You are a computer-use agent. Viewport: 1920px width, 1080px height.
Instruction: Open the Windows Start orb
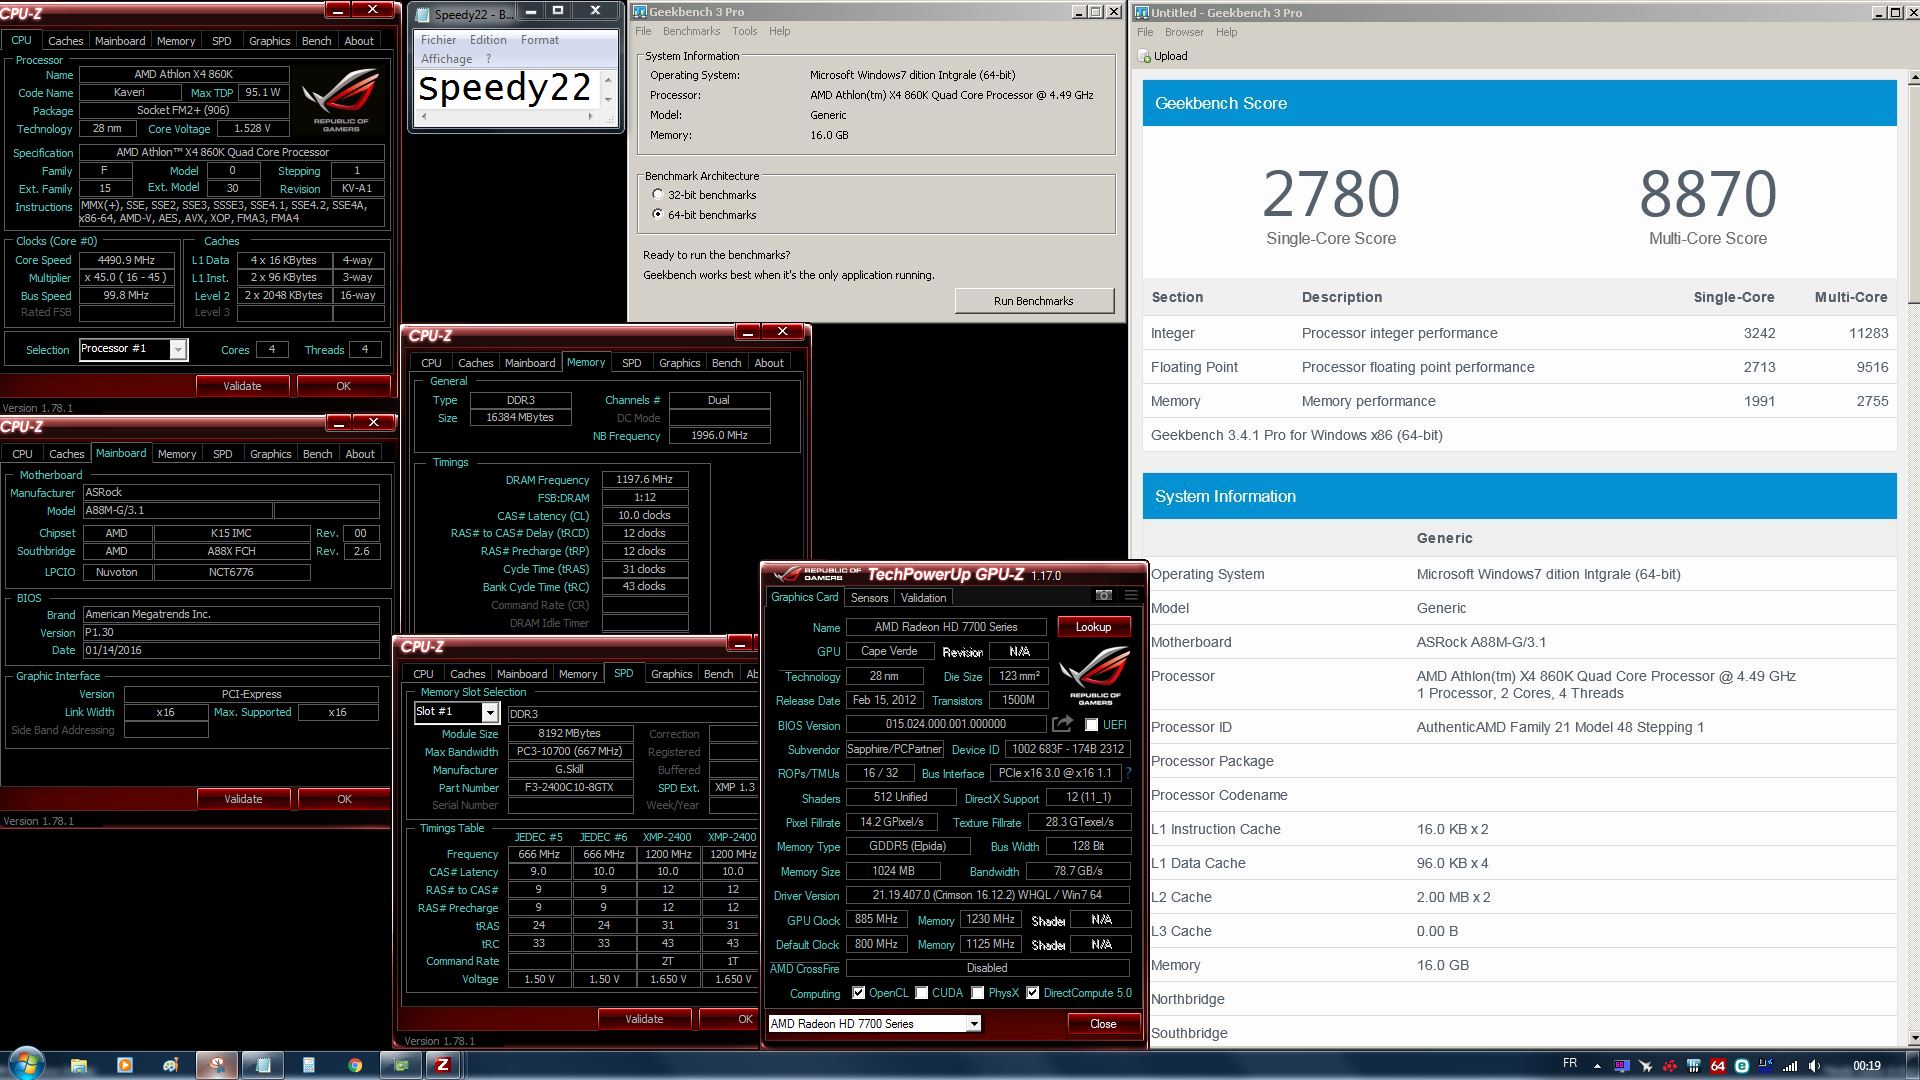[26, 1064]
